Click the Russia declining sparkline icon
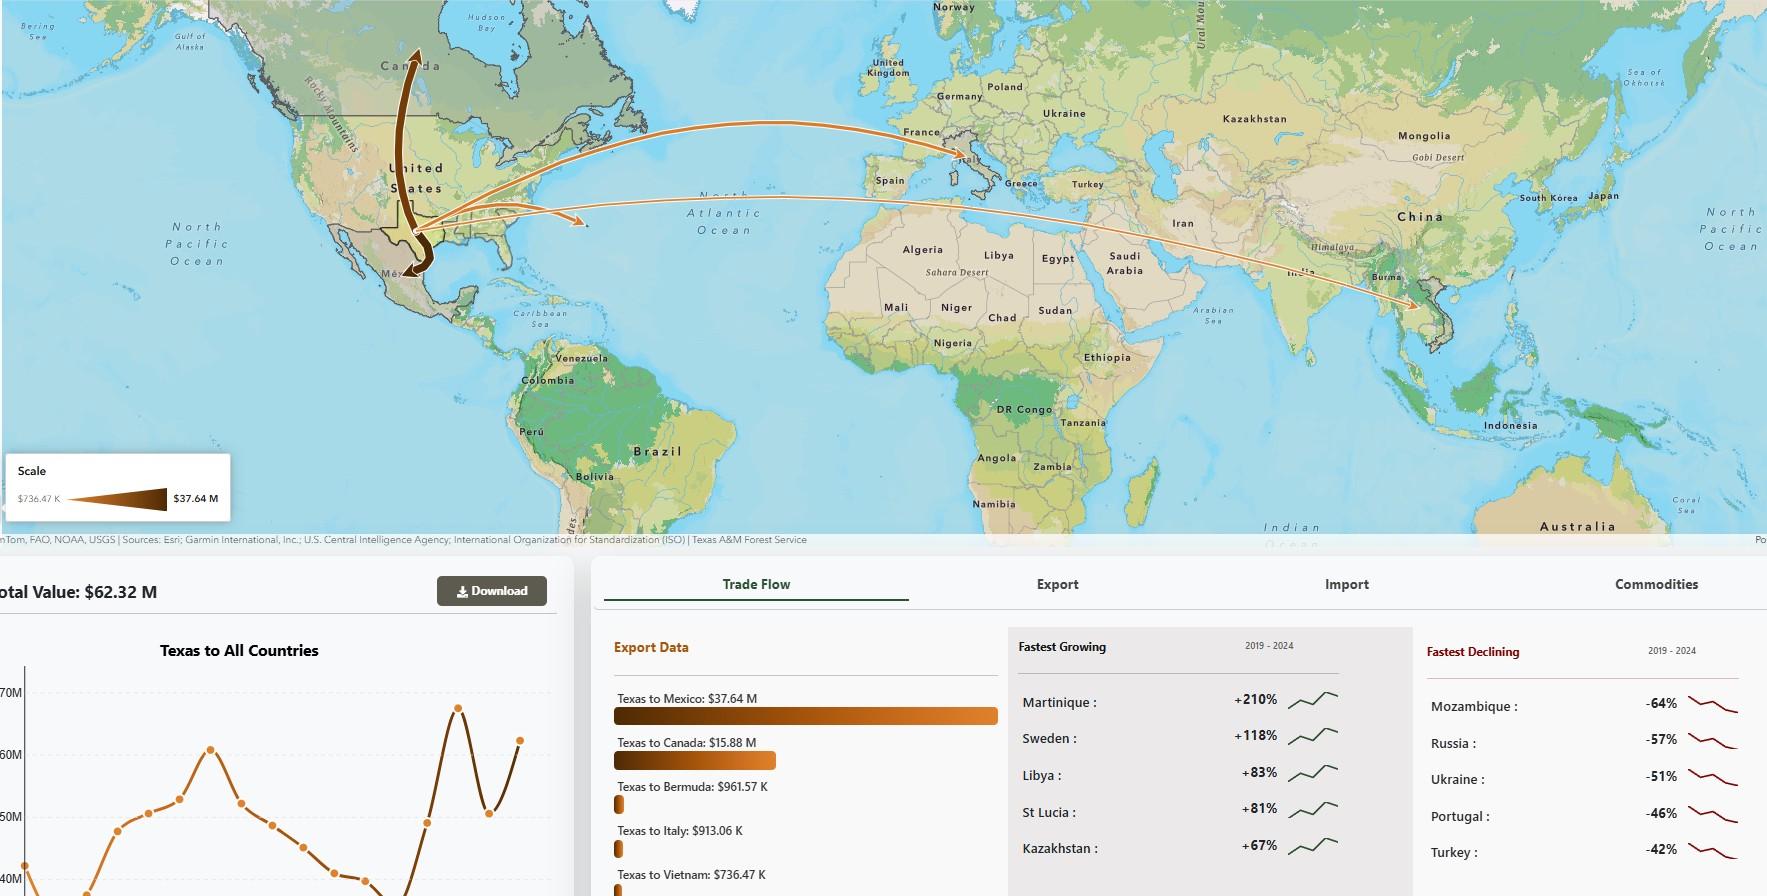 pos(1713,740)
